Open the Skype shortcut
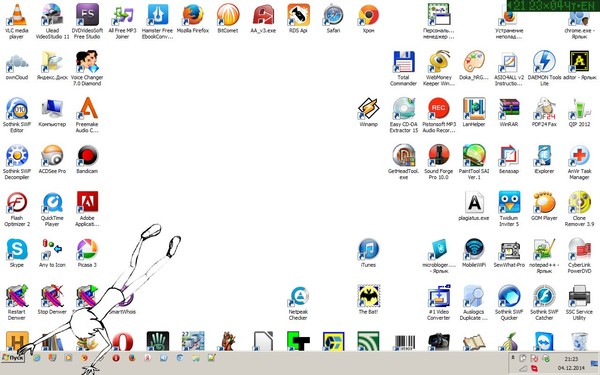 (x=17, y=253)
